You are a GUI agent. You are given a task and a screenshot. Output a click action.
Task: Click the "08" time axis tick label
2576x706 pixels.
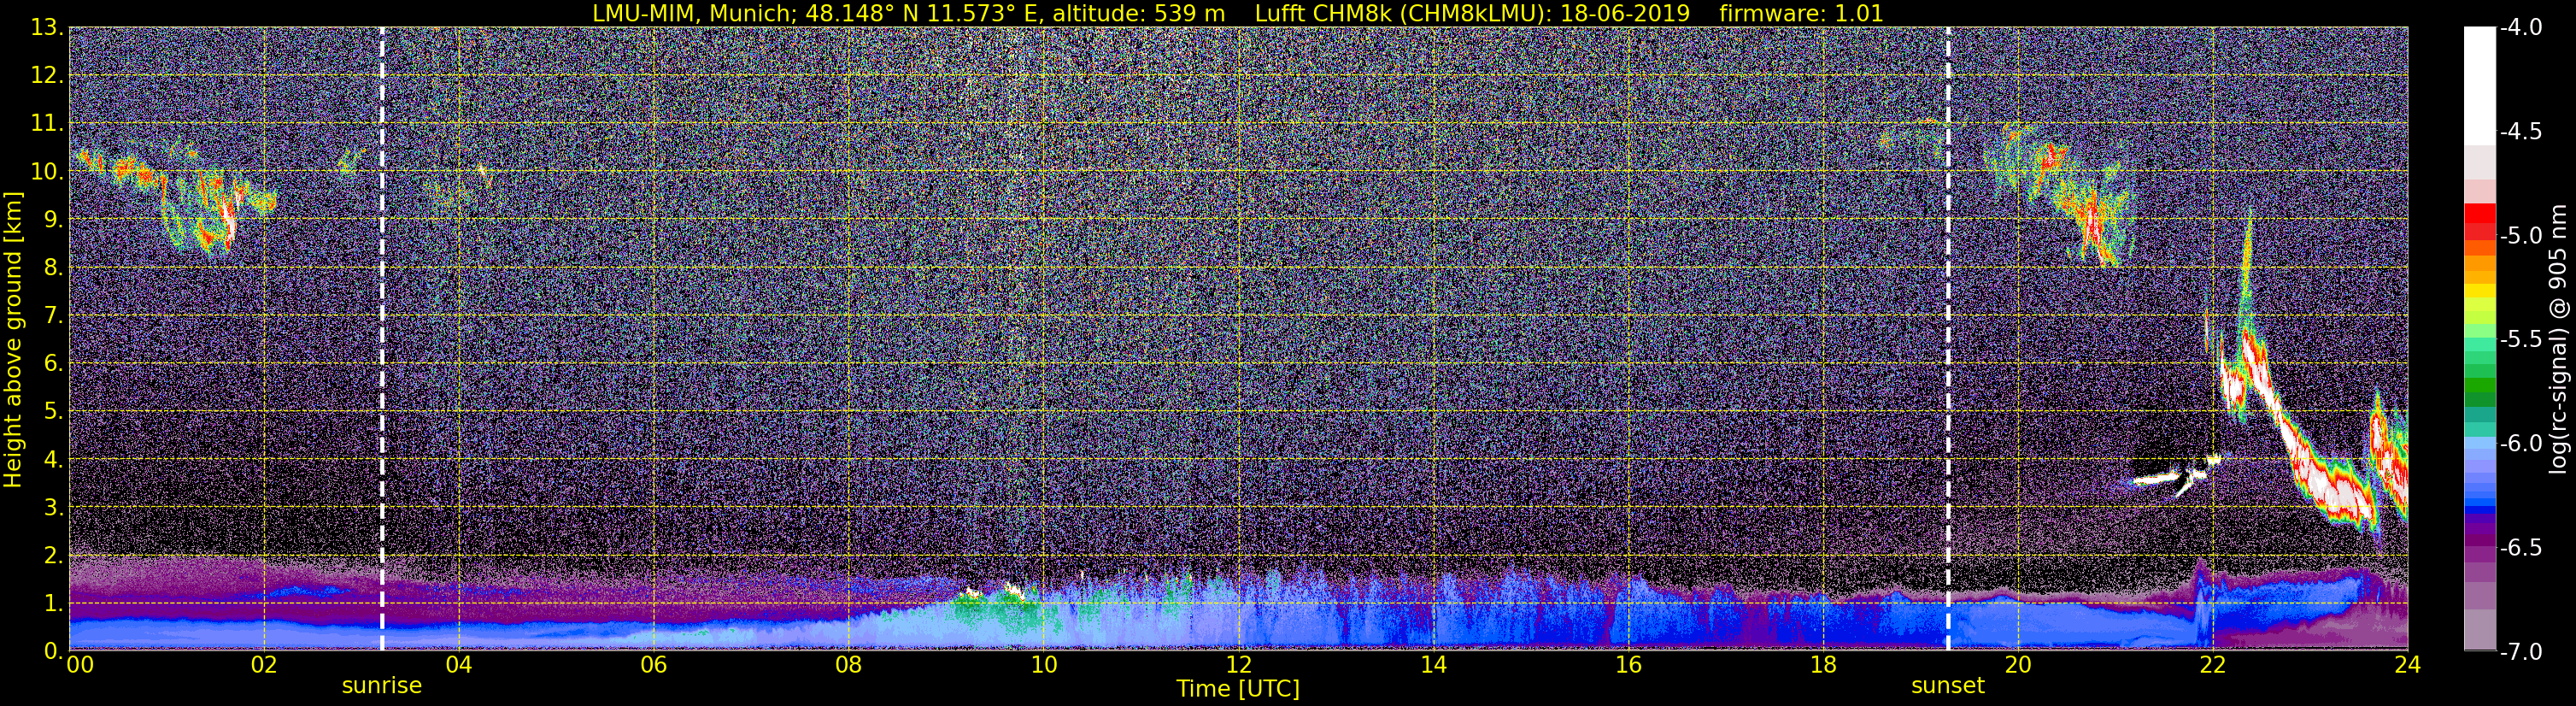pos(848,666)
